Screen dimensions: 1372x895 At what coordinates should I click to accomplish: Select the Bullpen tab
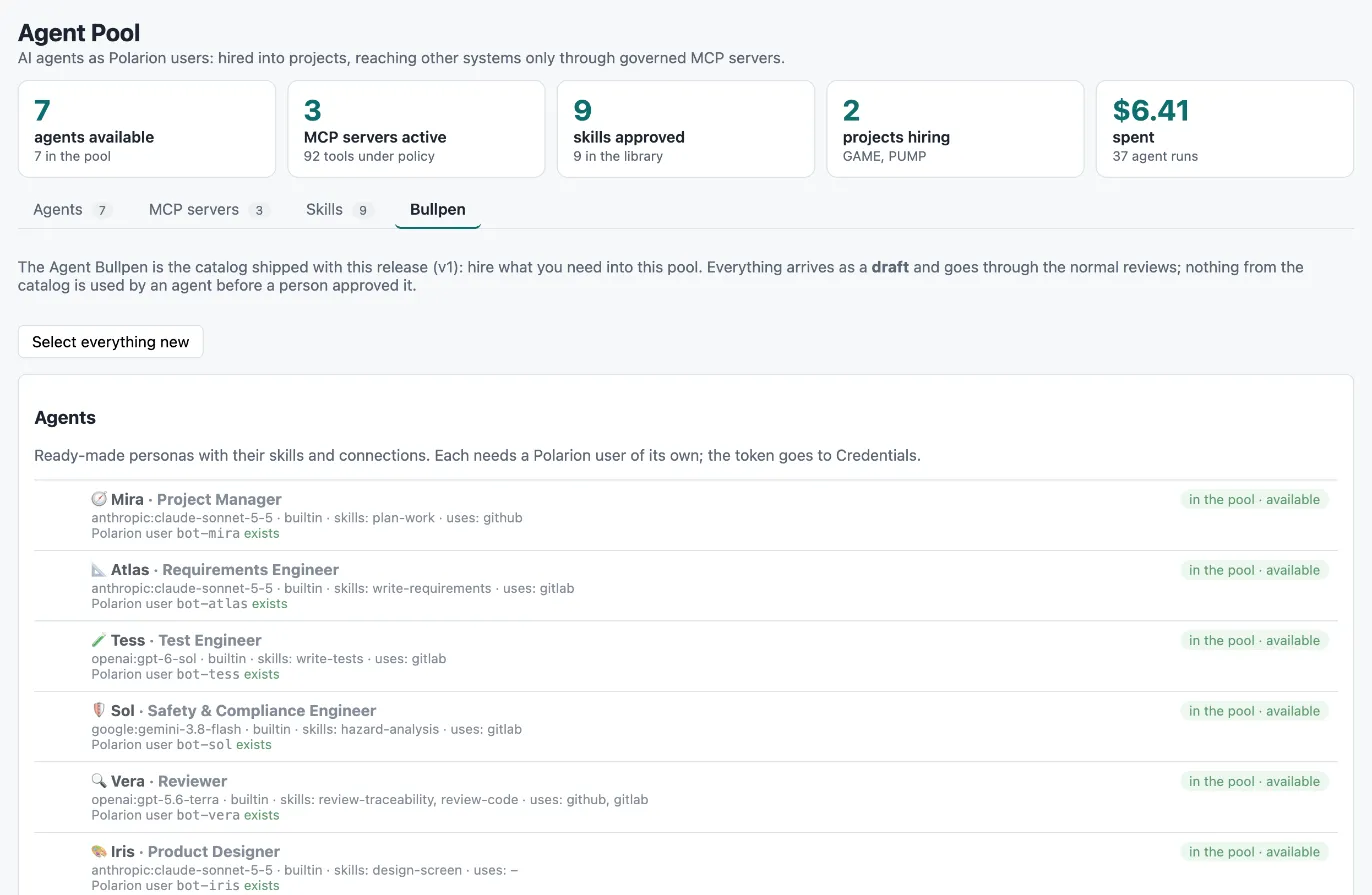coord(438,209)
